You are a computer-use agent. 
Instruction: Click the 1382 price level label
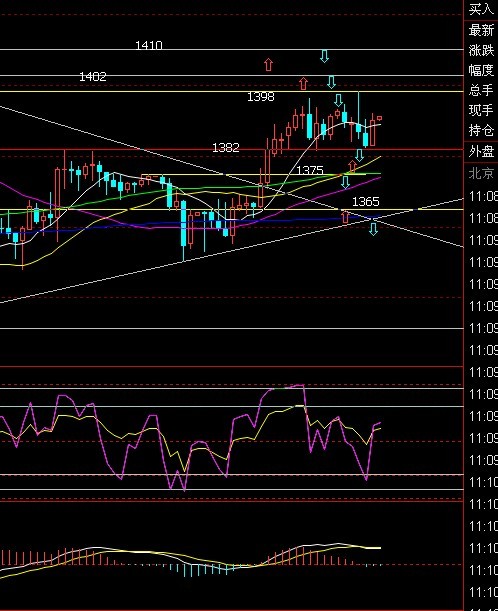226,148
